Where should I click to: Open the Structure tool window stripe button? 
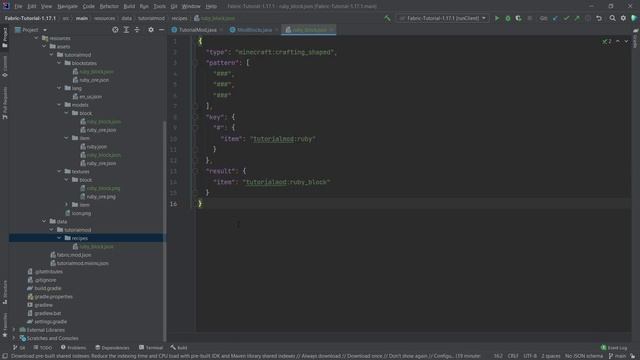coord(4,292)
